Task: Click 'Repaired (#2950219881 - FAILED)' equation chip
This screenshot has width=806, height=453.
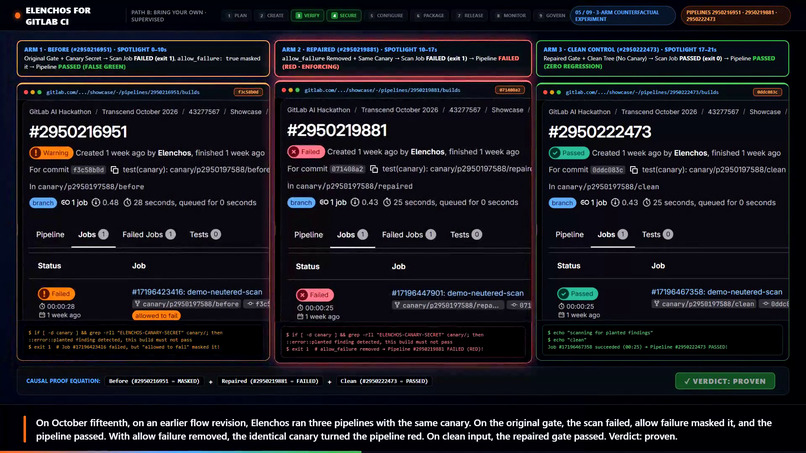Action: click(270, 381)
